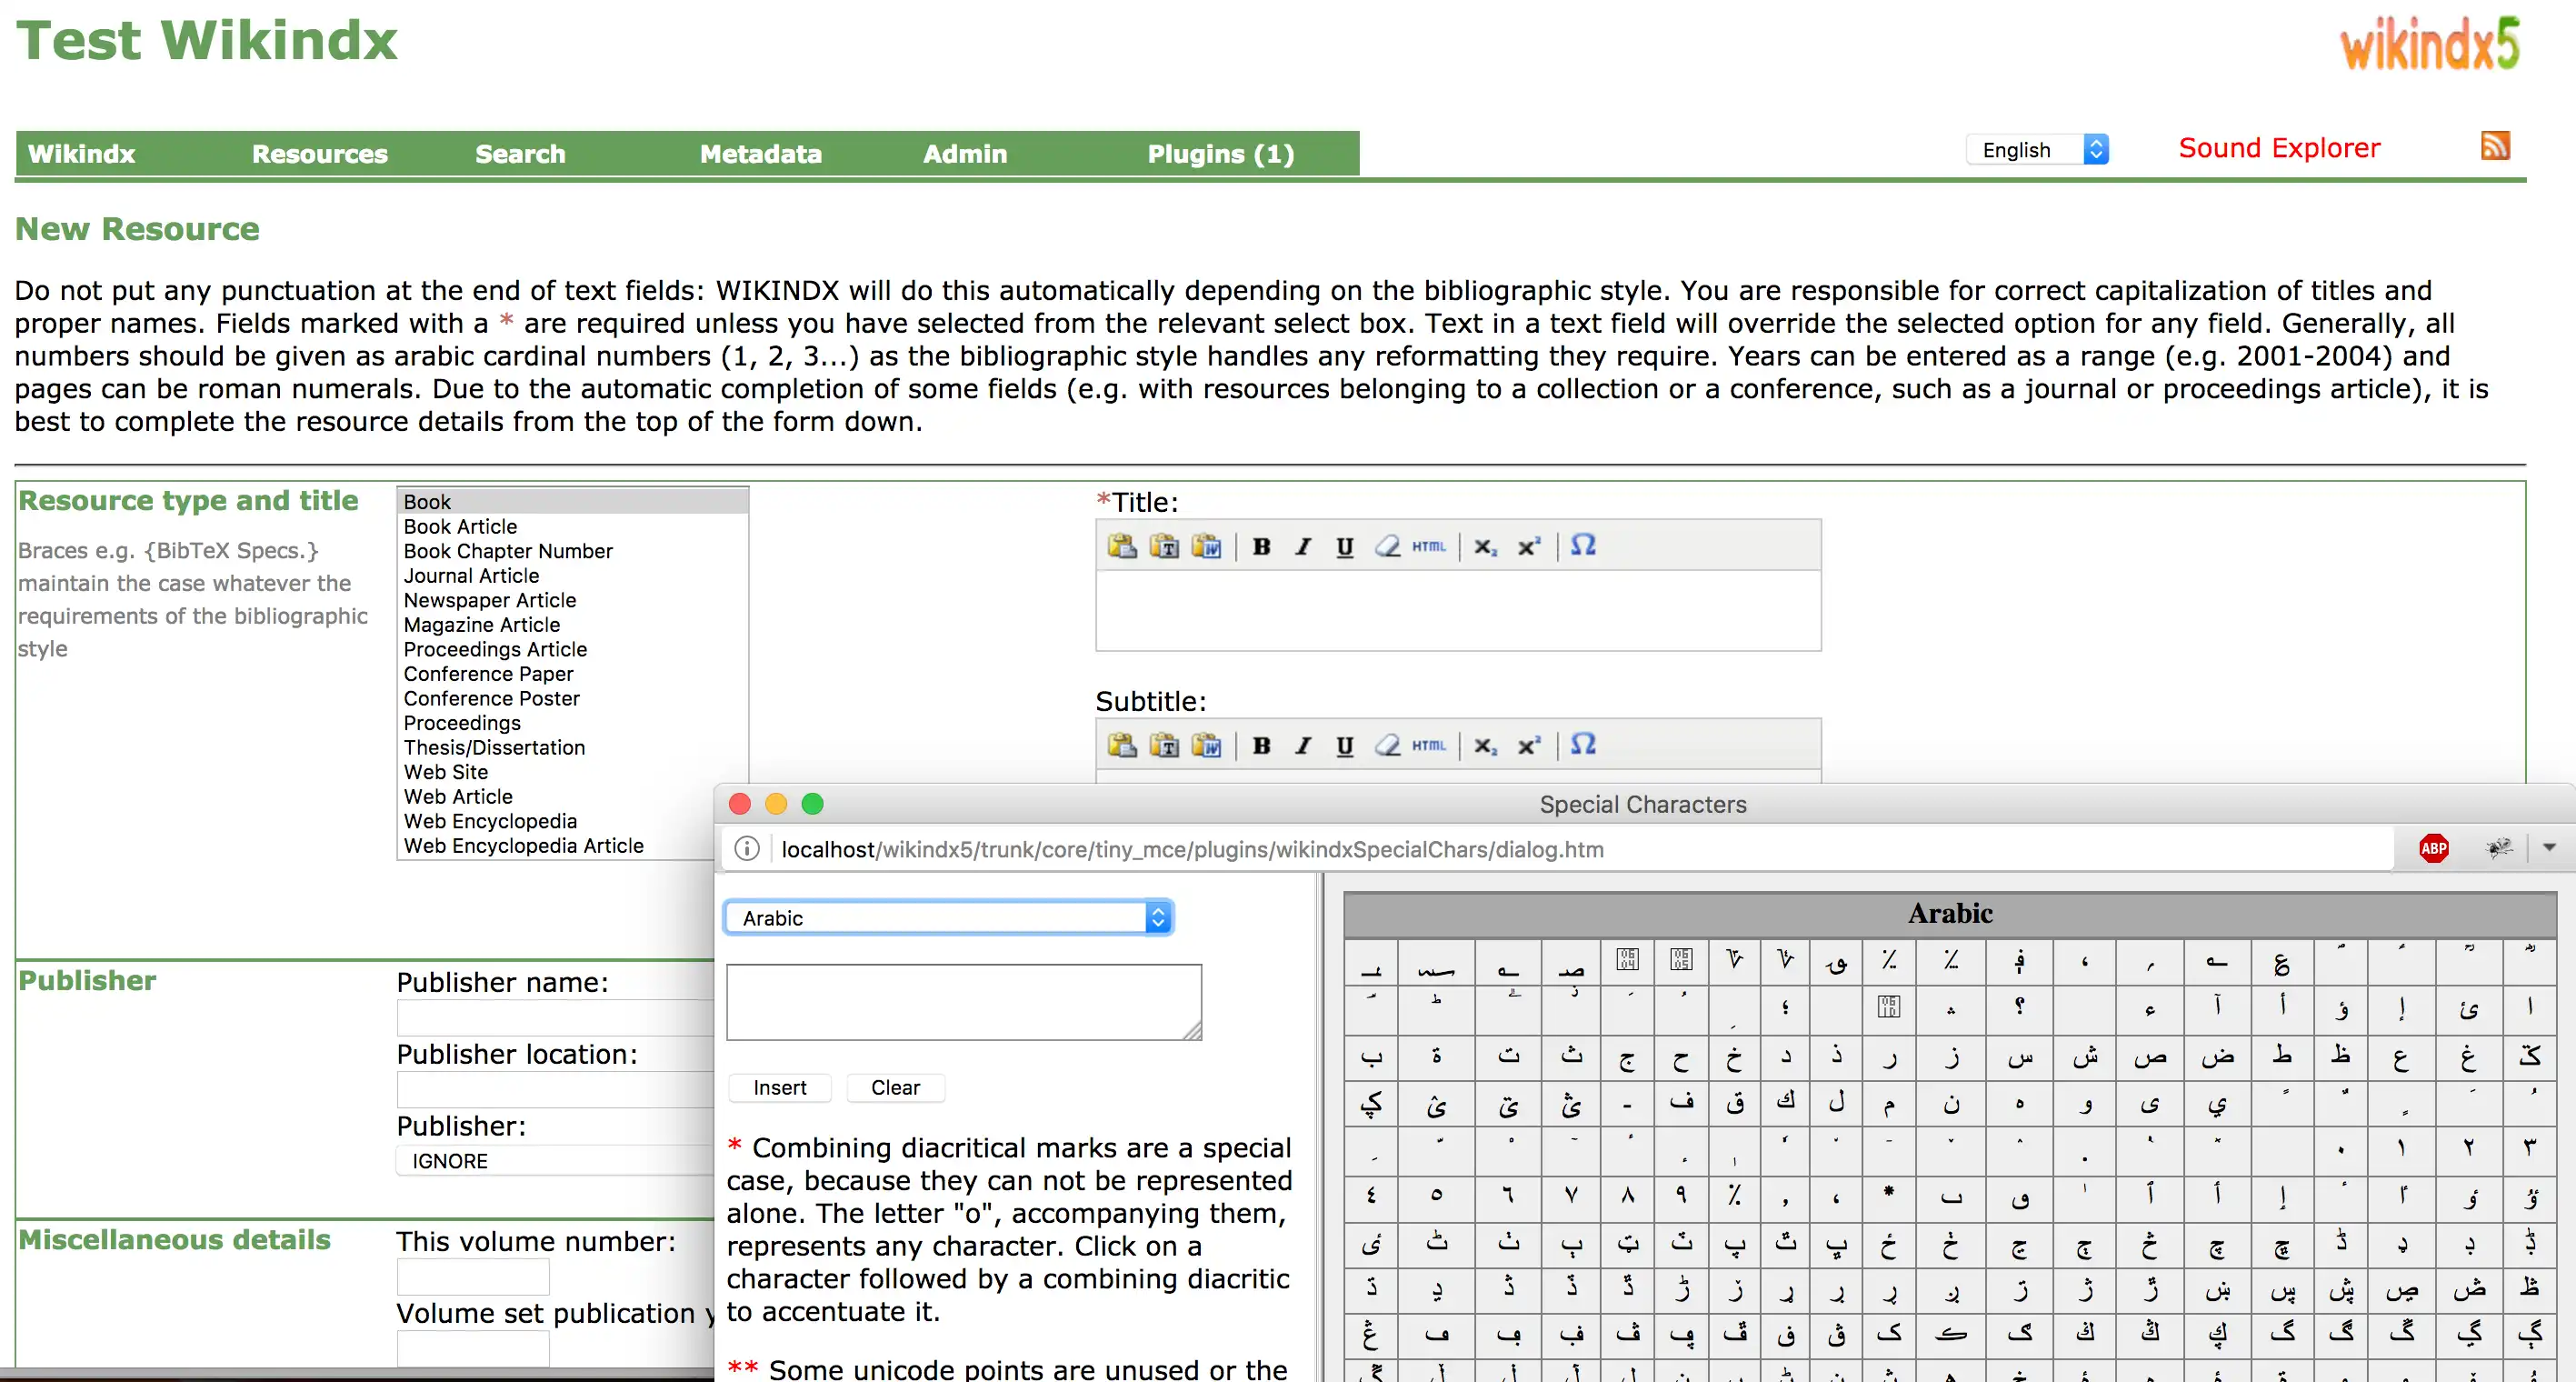Click the Superscript formatting icon

pos(1530,547)
